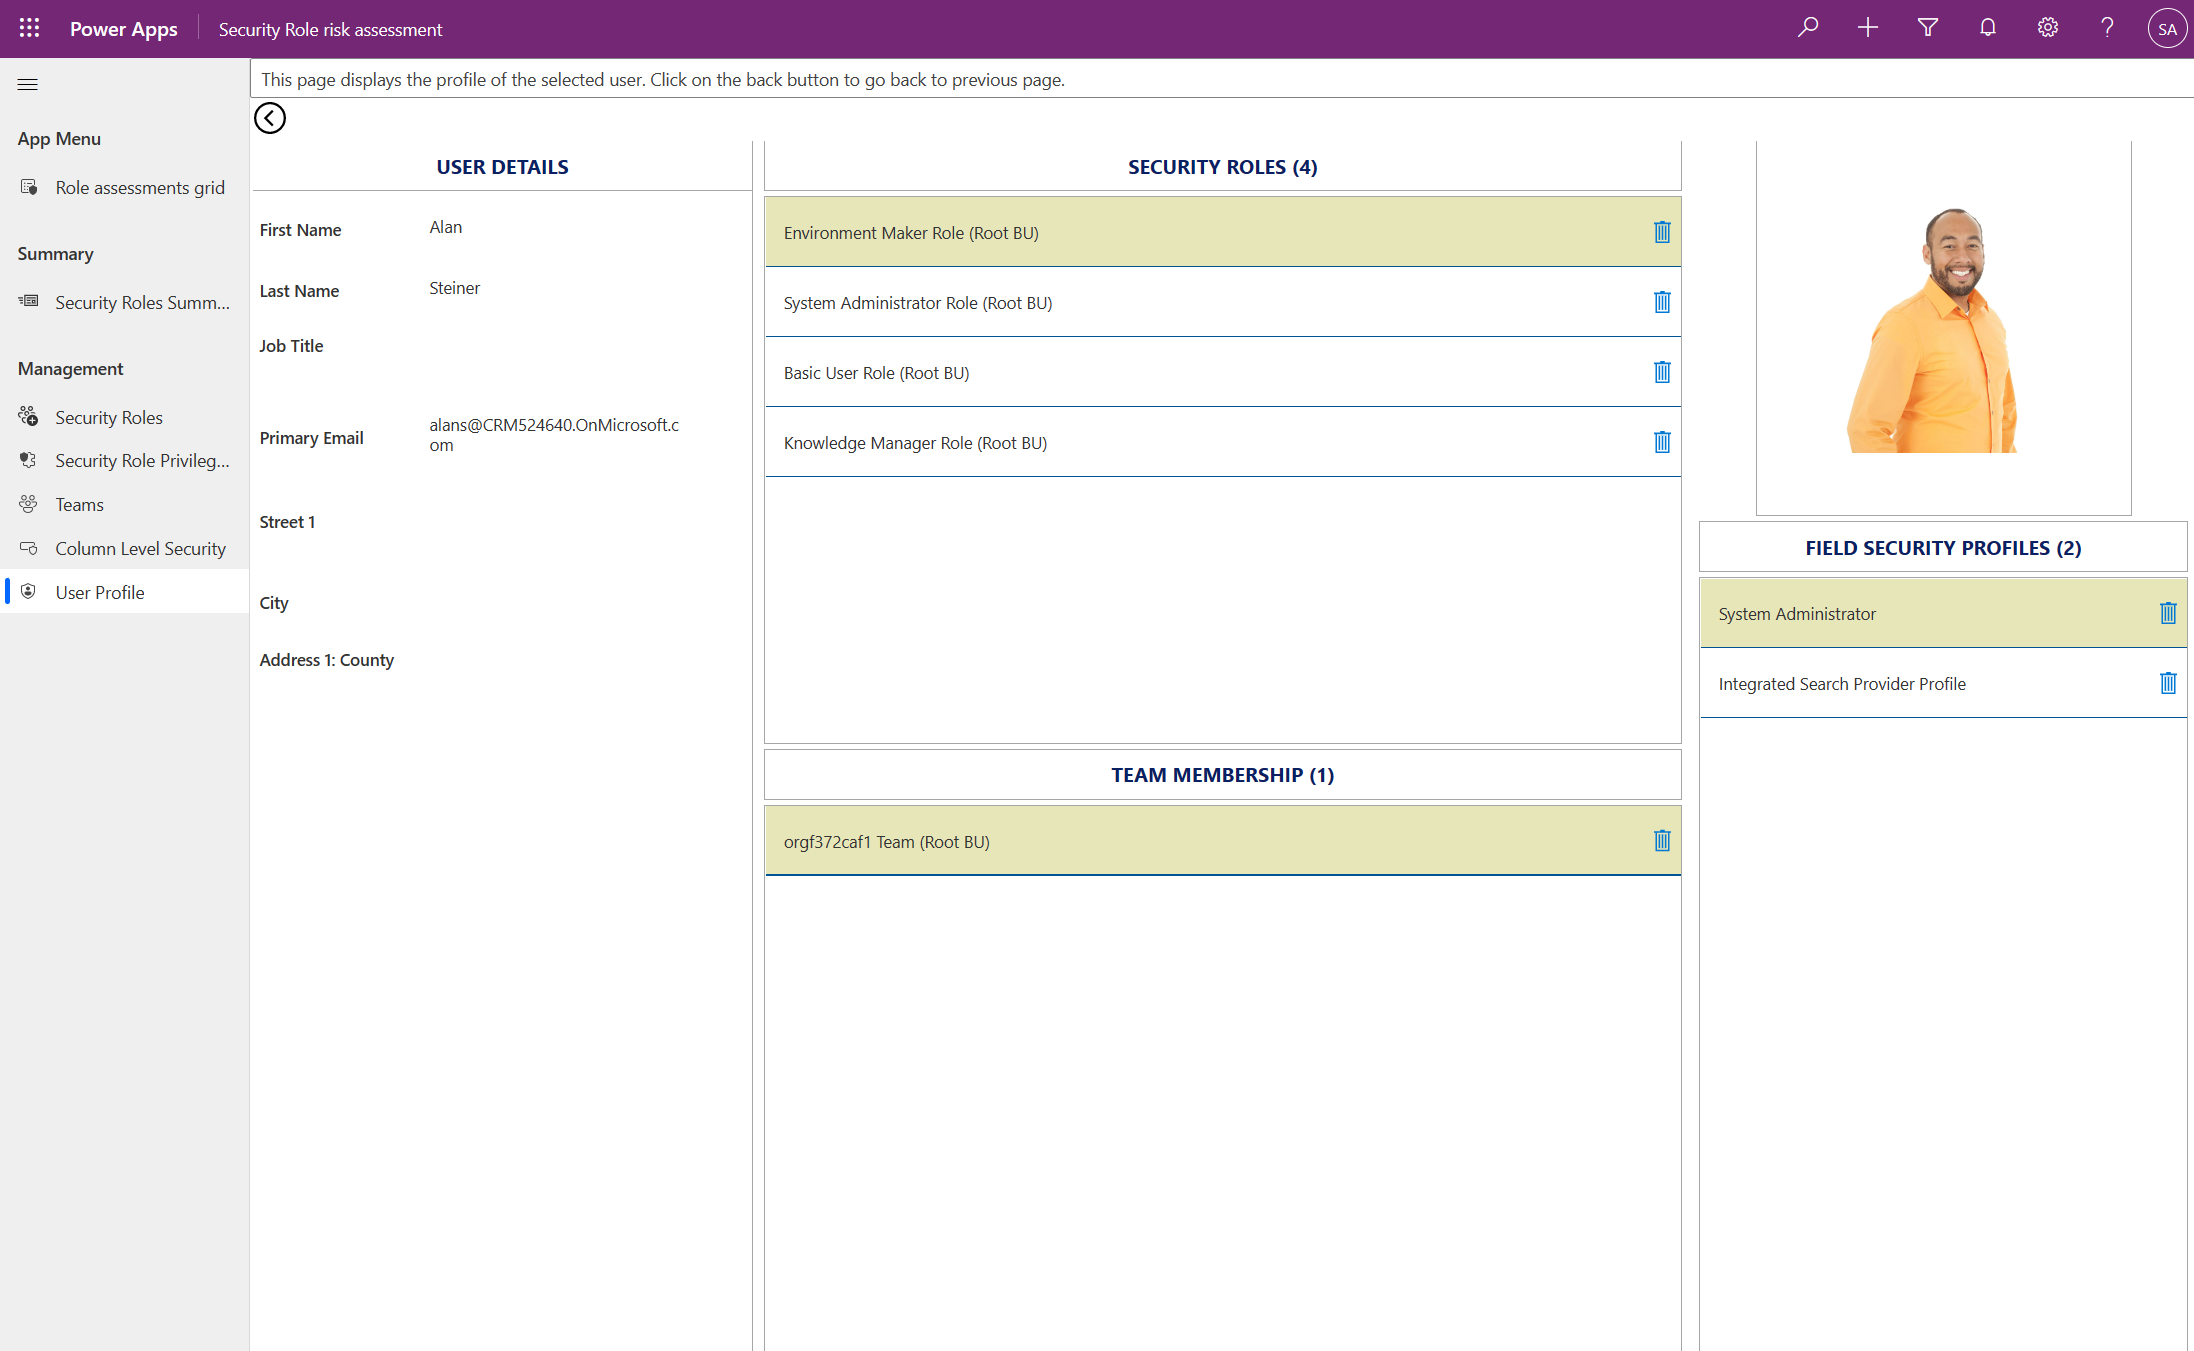Remove the orgf372caf1 Team membership
Screen dimensions: 2194x1351
pyautogui.click(x=1662, y=841)
